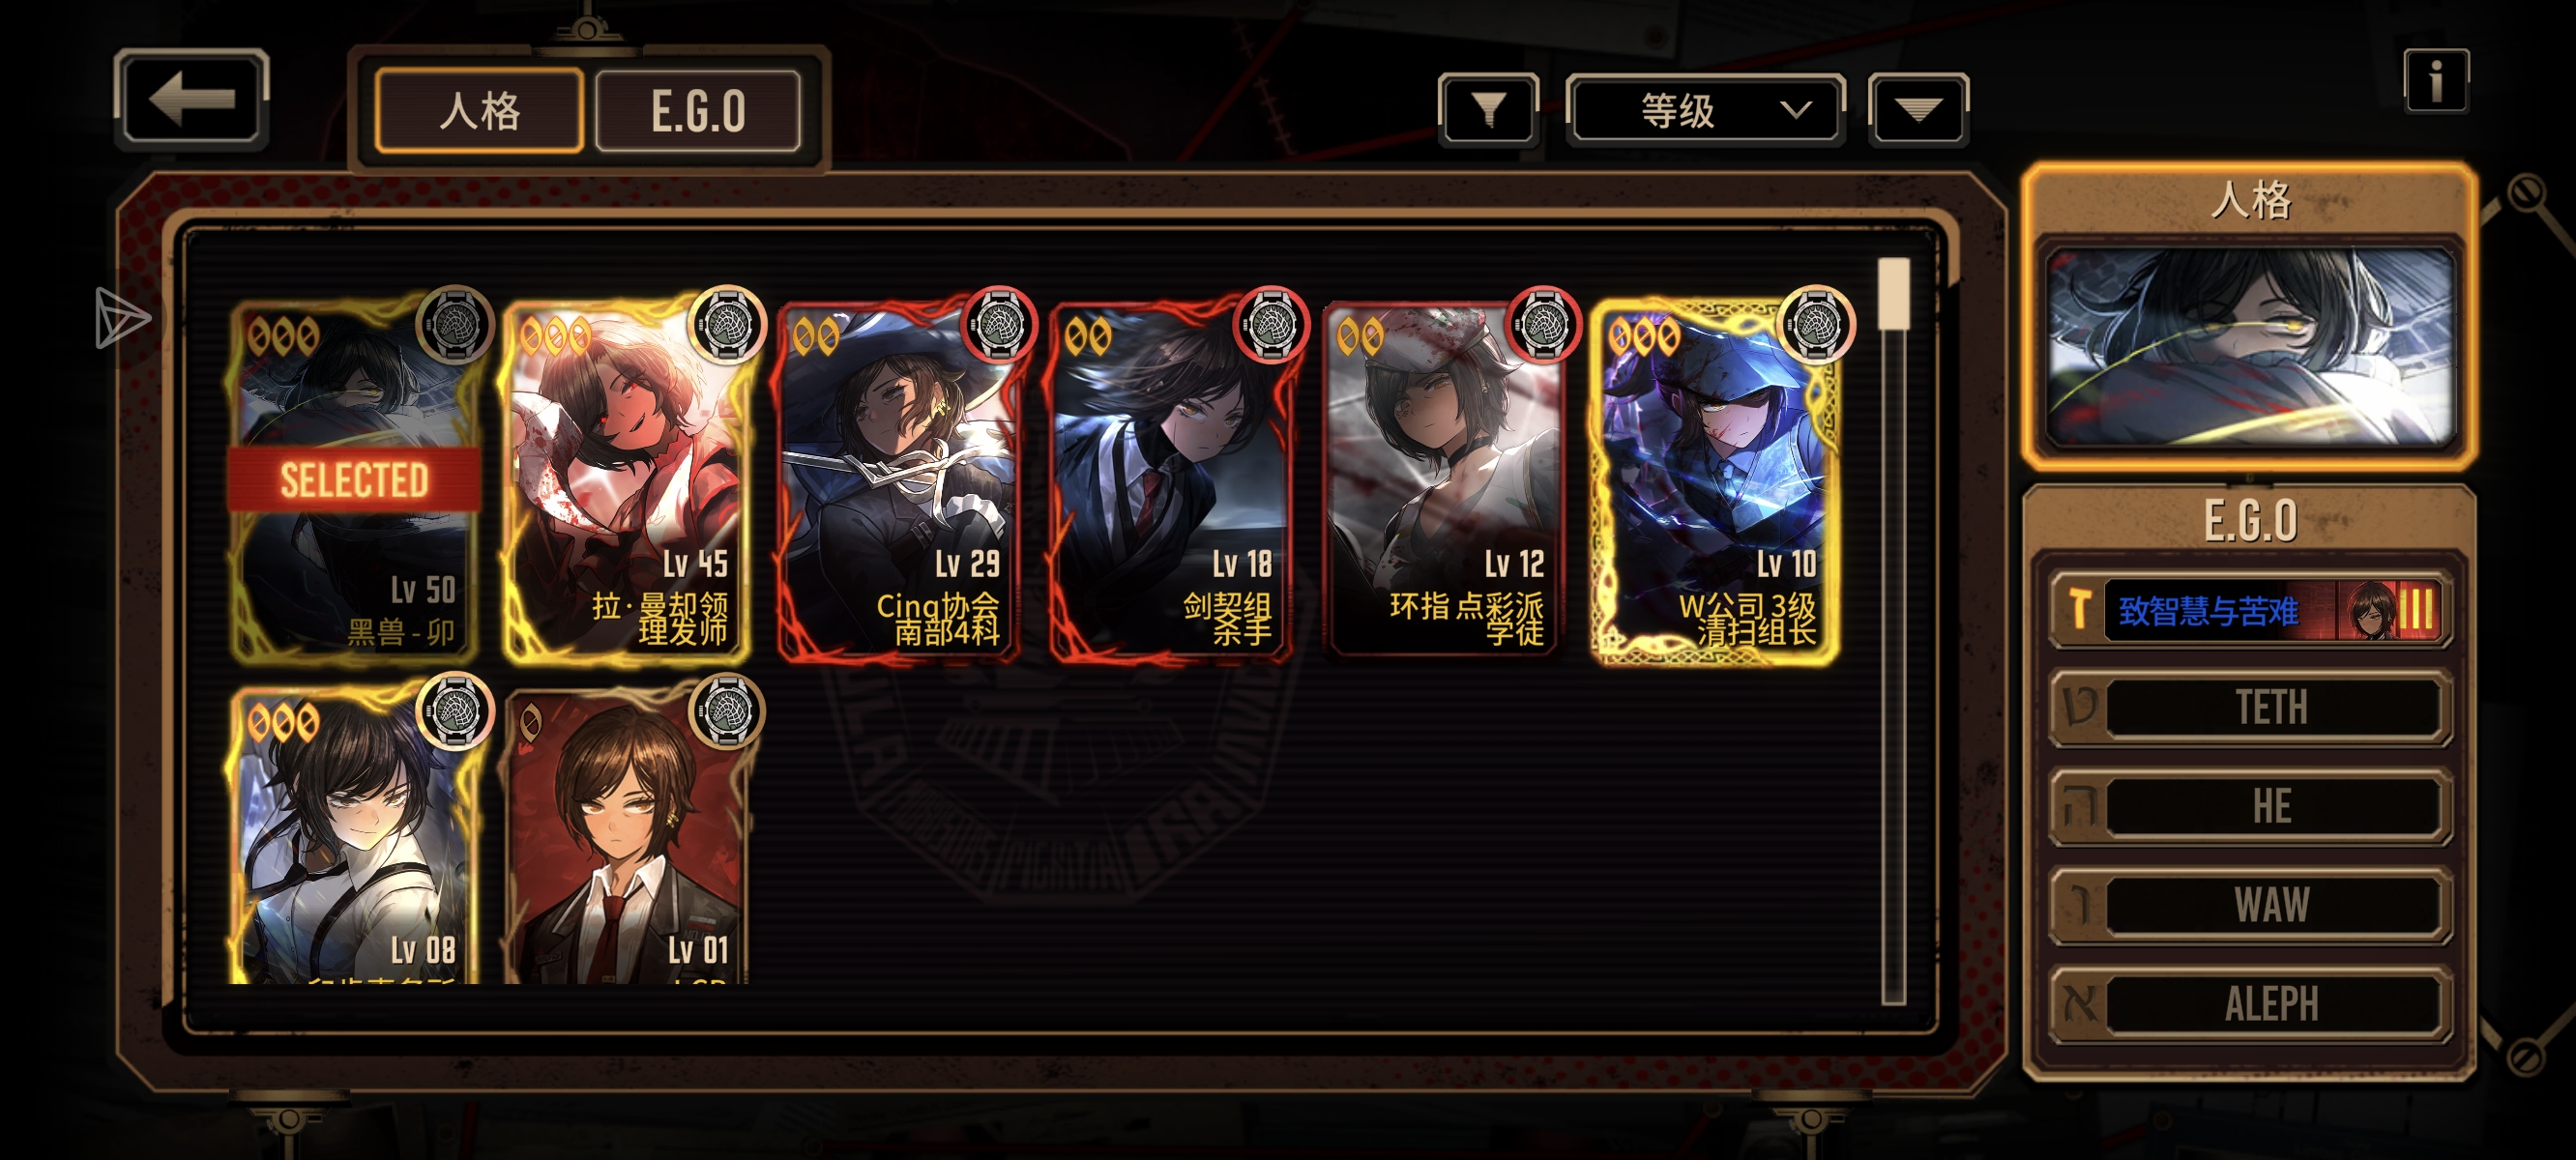This screenshot has width=2576, height=1160.
Task: Click the watch icon on Lv 45 card
Action: coord(727,323)
